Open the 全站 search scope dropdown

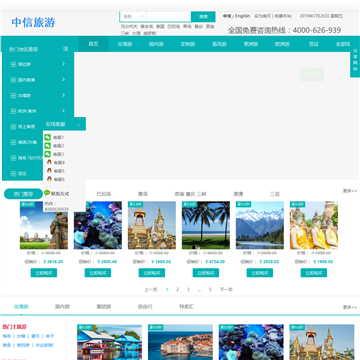133,16
